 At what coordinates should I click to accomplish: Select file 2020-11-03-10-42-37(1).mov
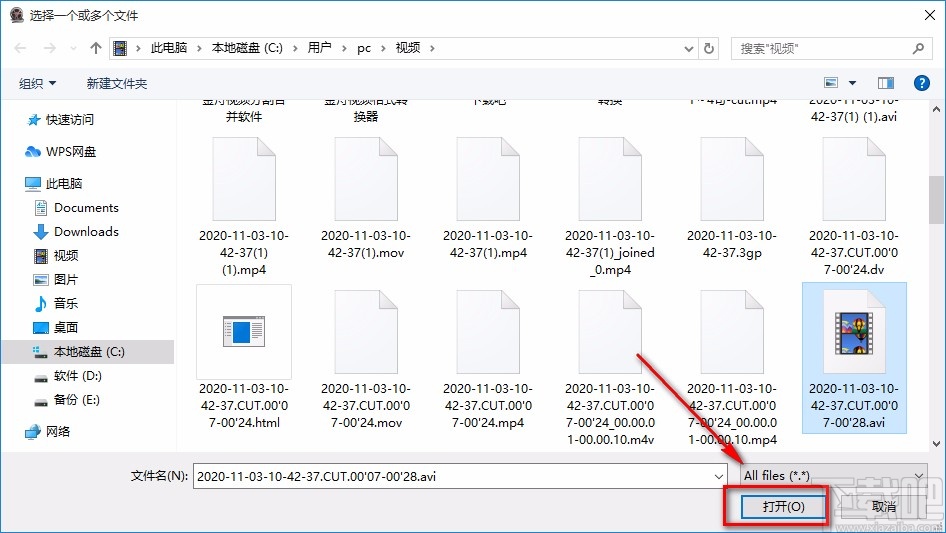pos(366,198)
